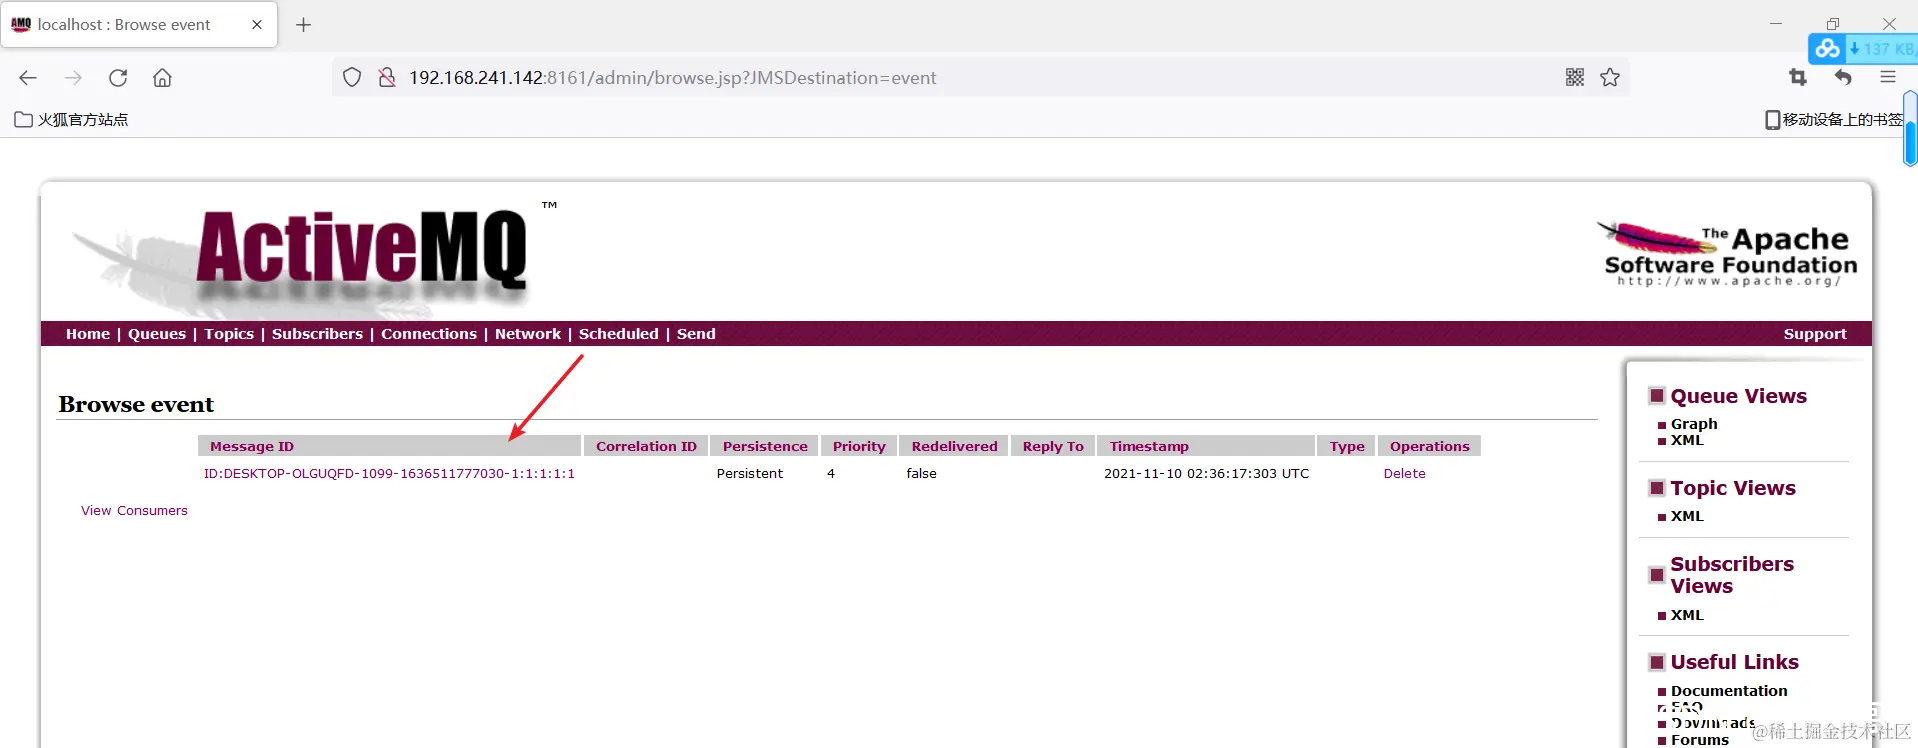
Task: Close the 'localhost : Browse event' tab
Action: point(257,25)
